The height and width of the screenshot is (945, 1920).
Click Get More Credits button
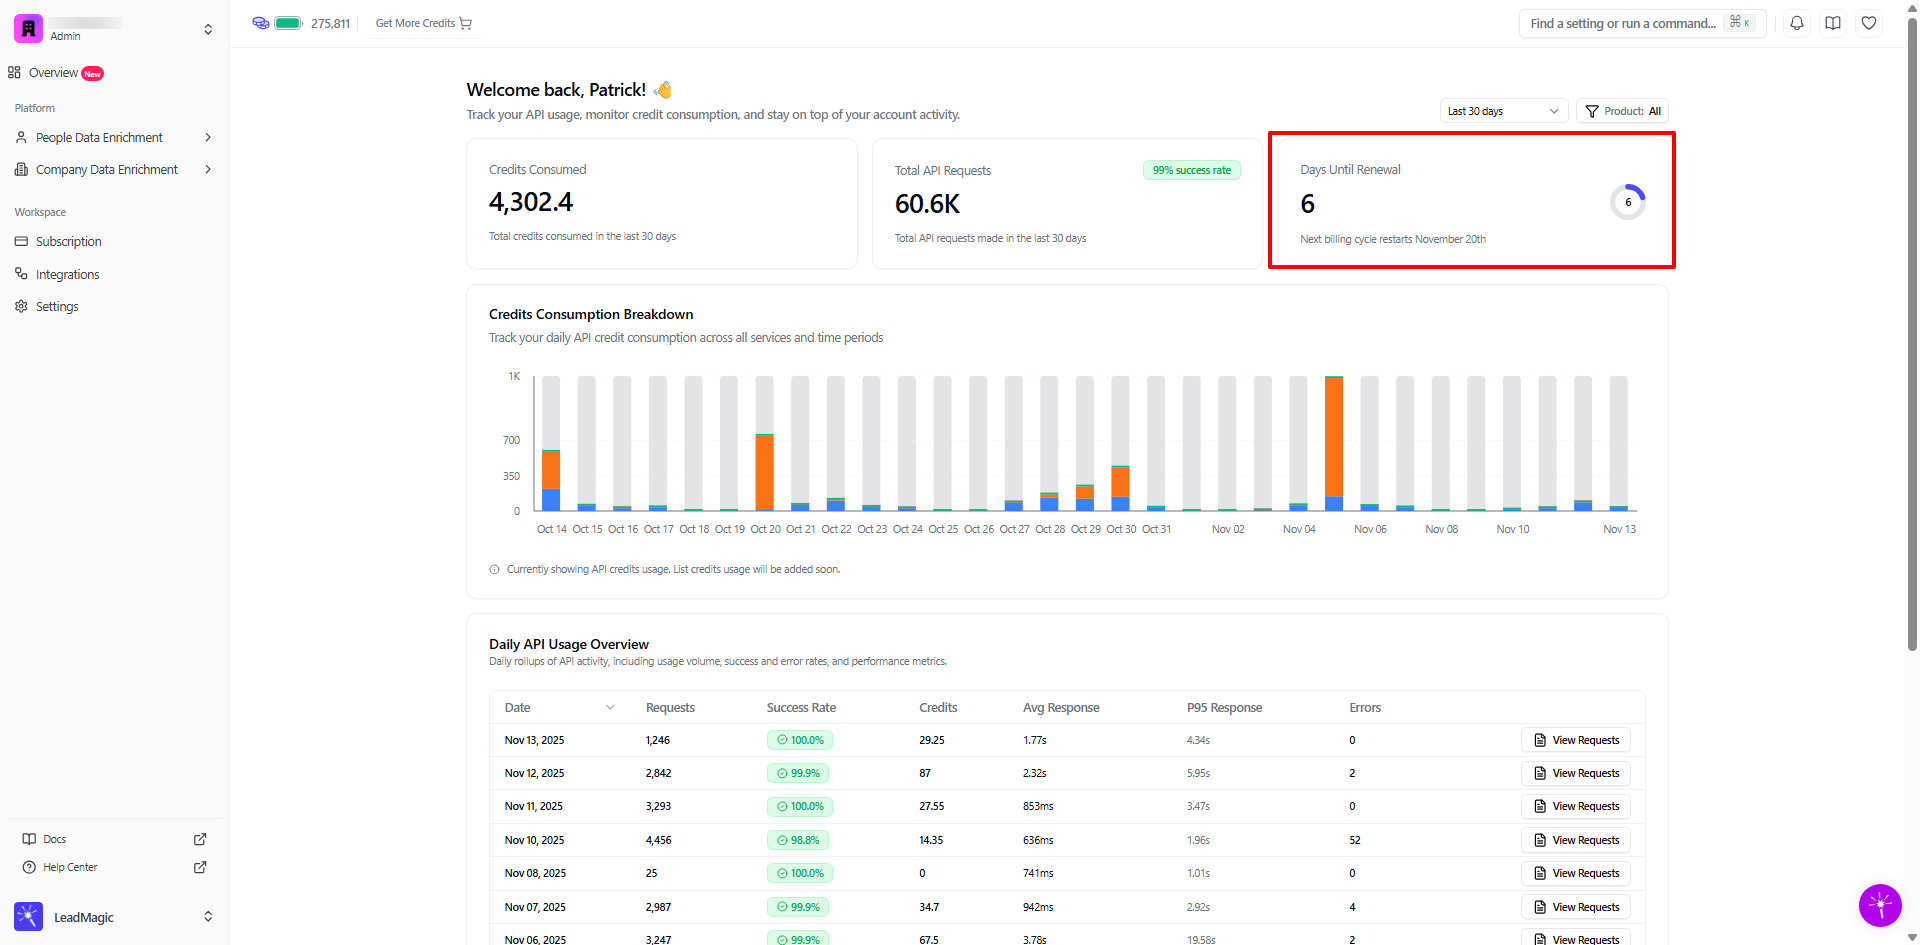[423, 23]
